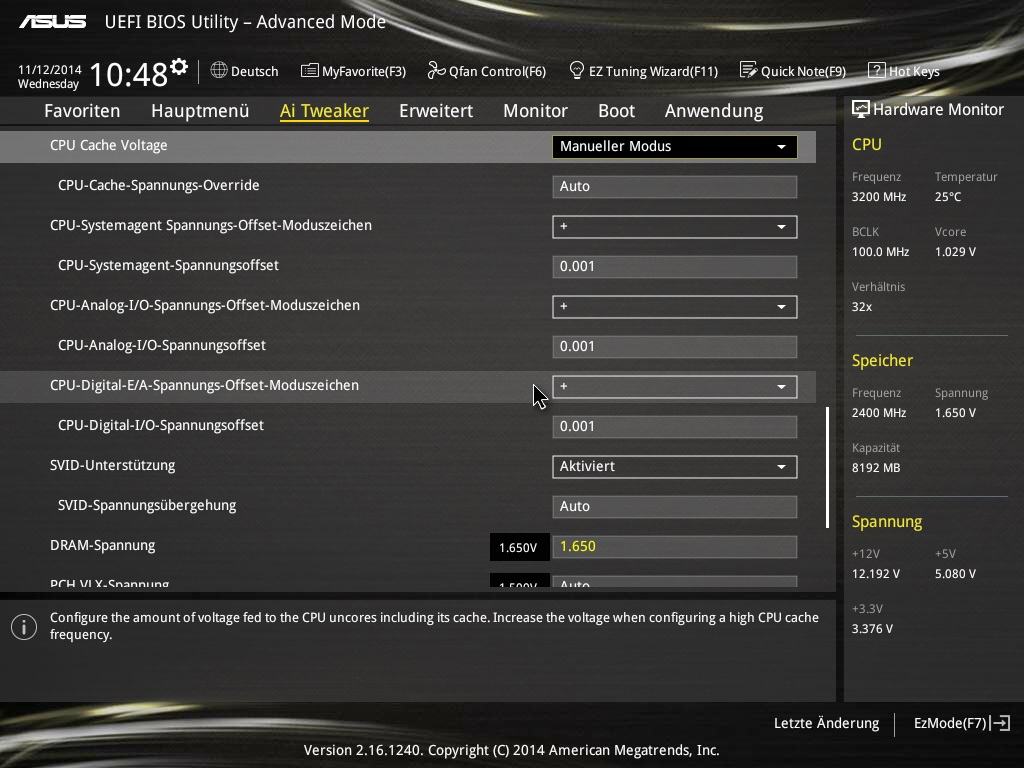Expand CPU-Digital-E/A Offset-Moduszeichen dropdown
Image resolution: width=1024 pixels, height=768 pixels.
(675, 387)
